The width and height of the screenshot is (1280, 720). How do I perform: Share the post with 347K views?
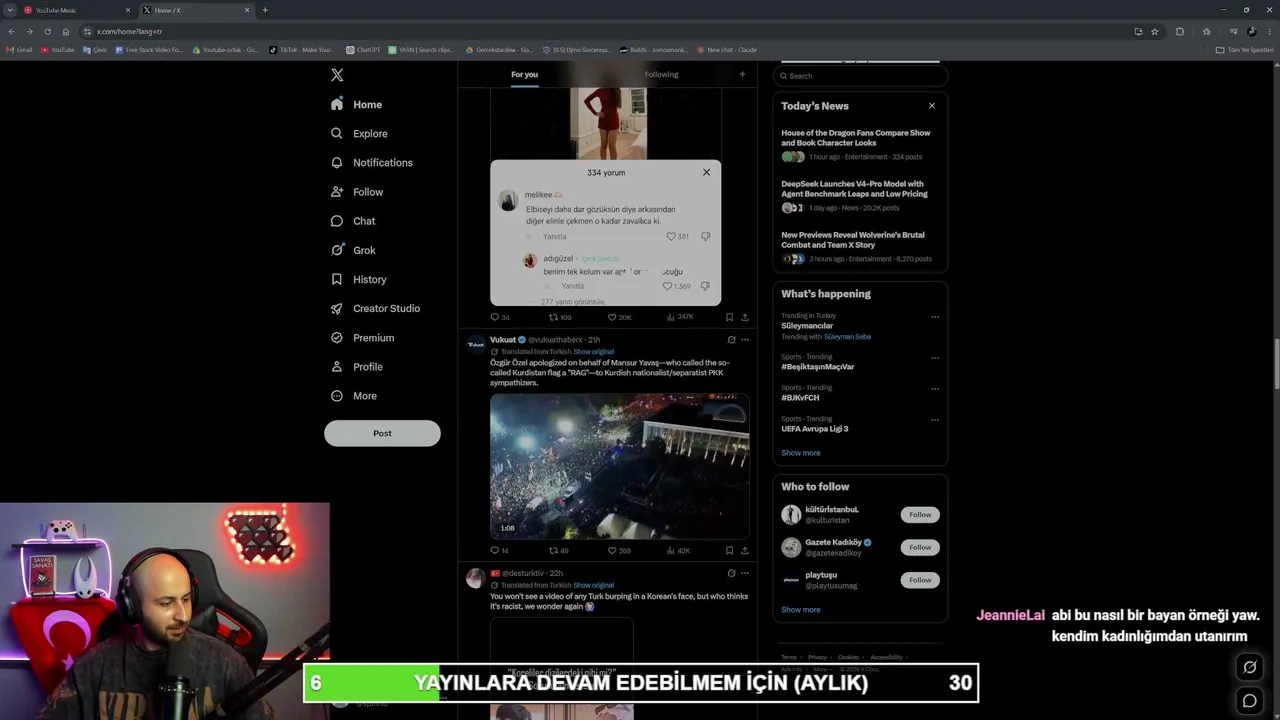pyautogui.click(x=744, y=317)
